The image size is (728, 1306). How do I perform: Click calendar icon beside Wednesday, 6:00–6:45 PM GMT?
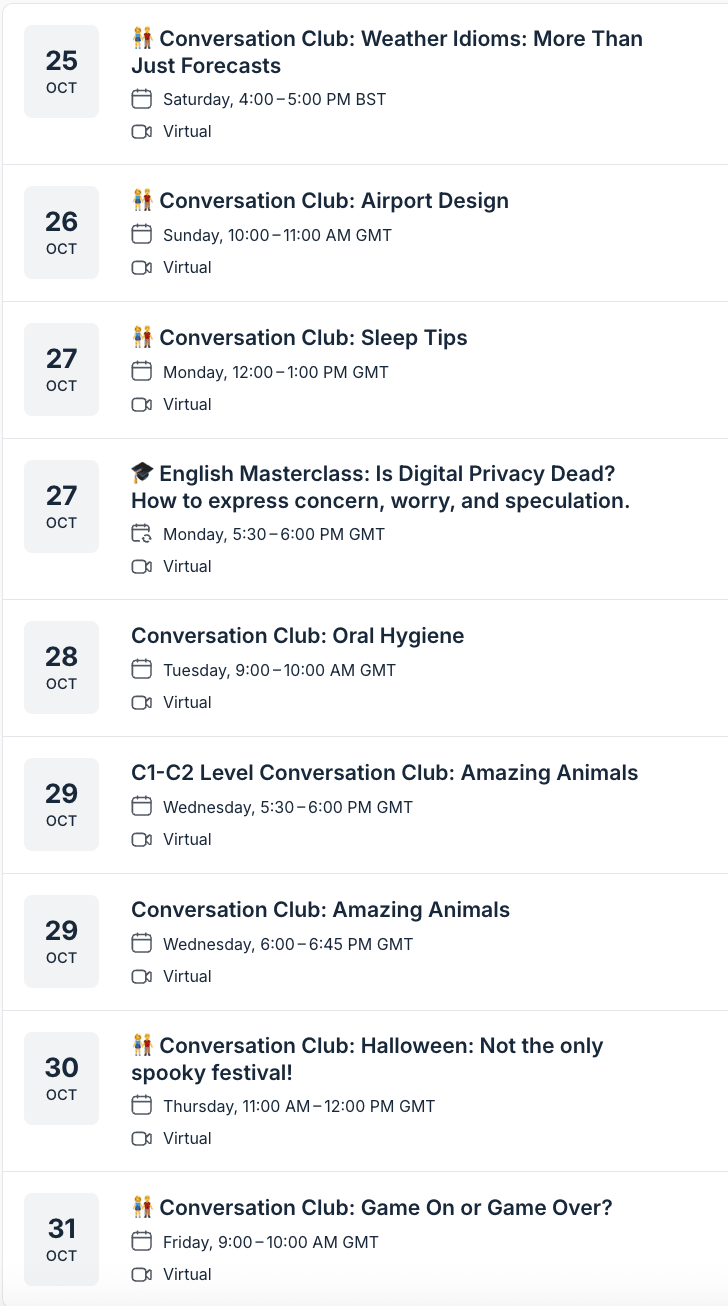(142, 944)
